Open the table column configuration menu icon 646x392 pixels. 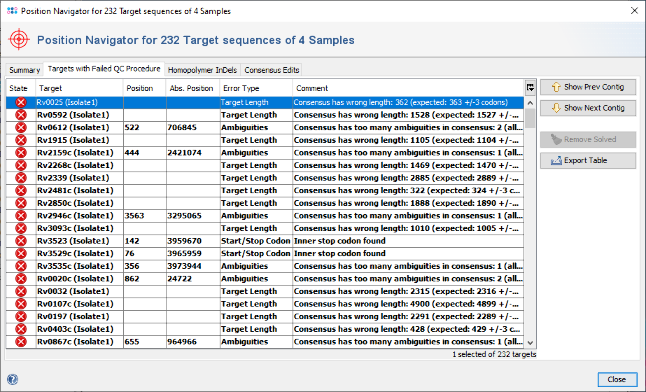(x=530, y=87)
